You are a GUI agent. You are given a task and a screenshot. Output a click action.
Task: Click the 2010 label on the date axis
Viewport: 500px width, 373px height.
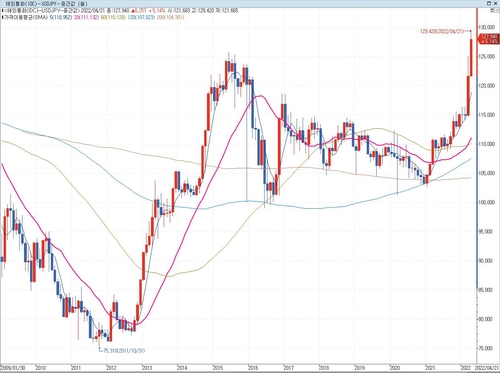pos(41,368)
